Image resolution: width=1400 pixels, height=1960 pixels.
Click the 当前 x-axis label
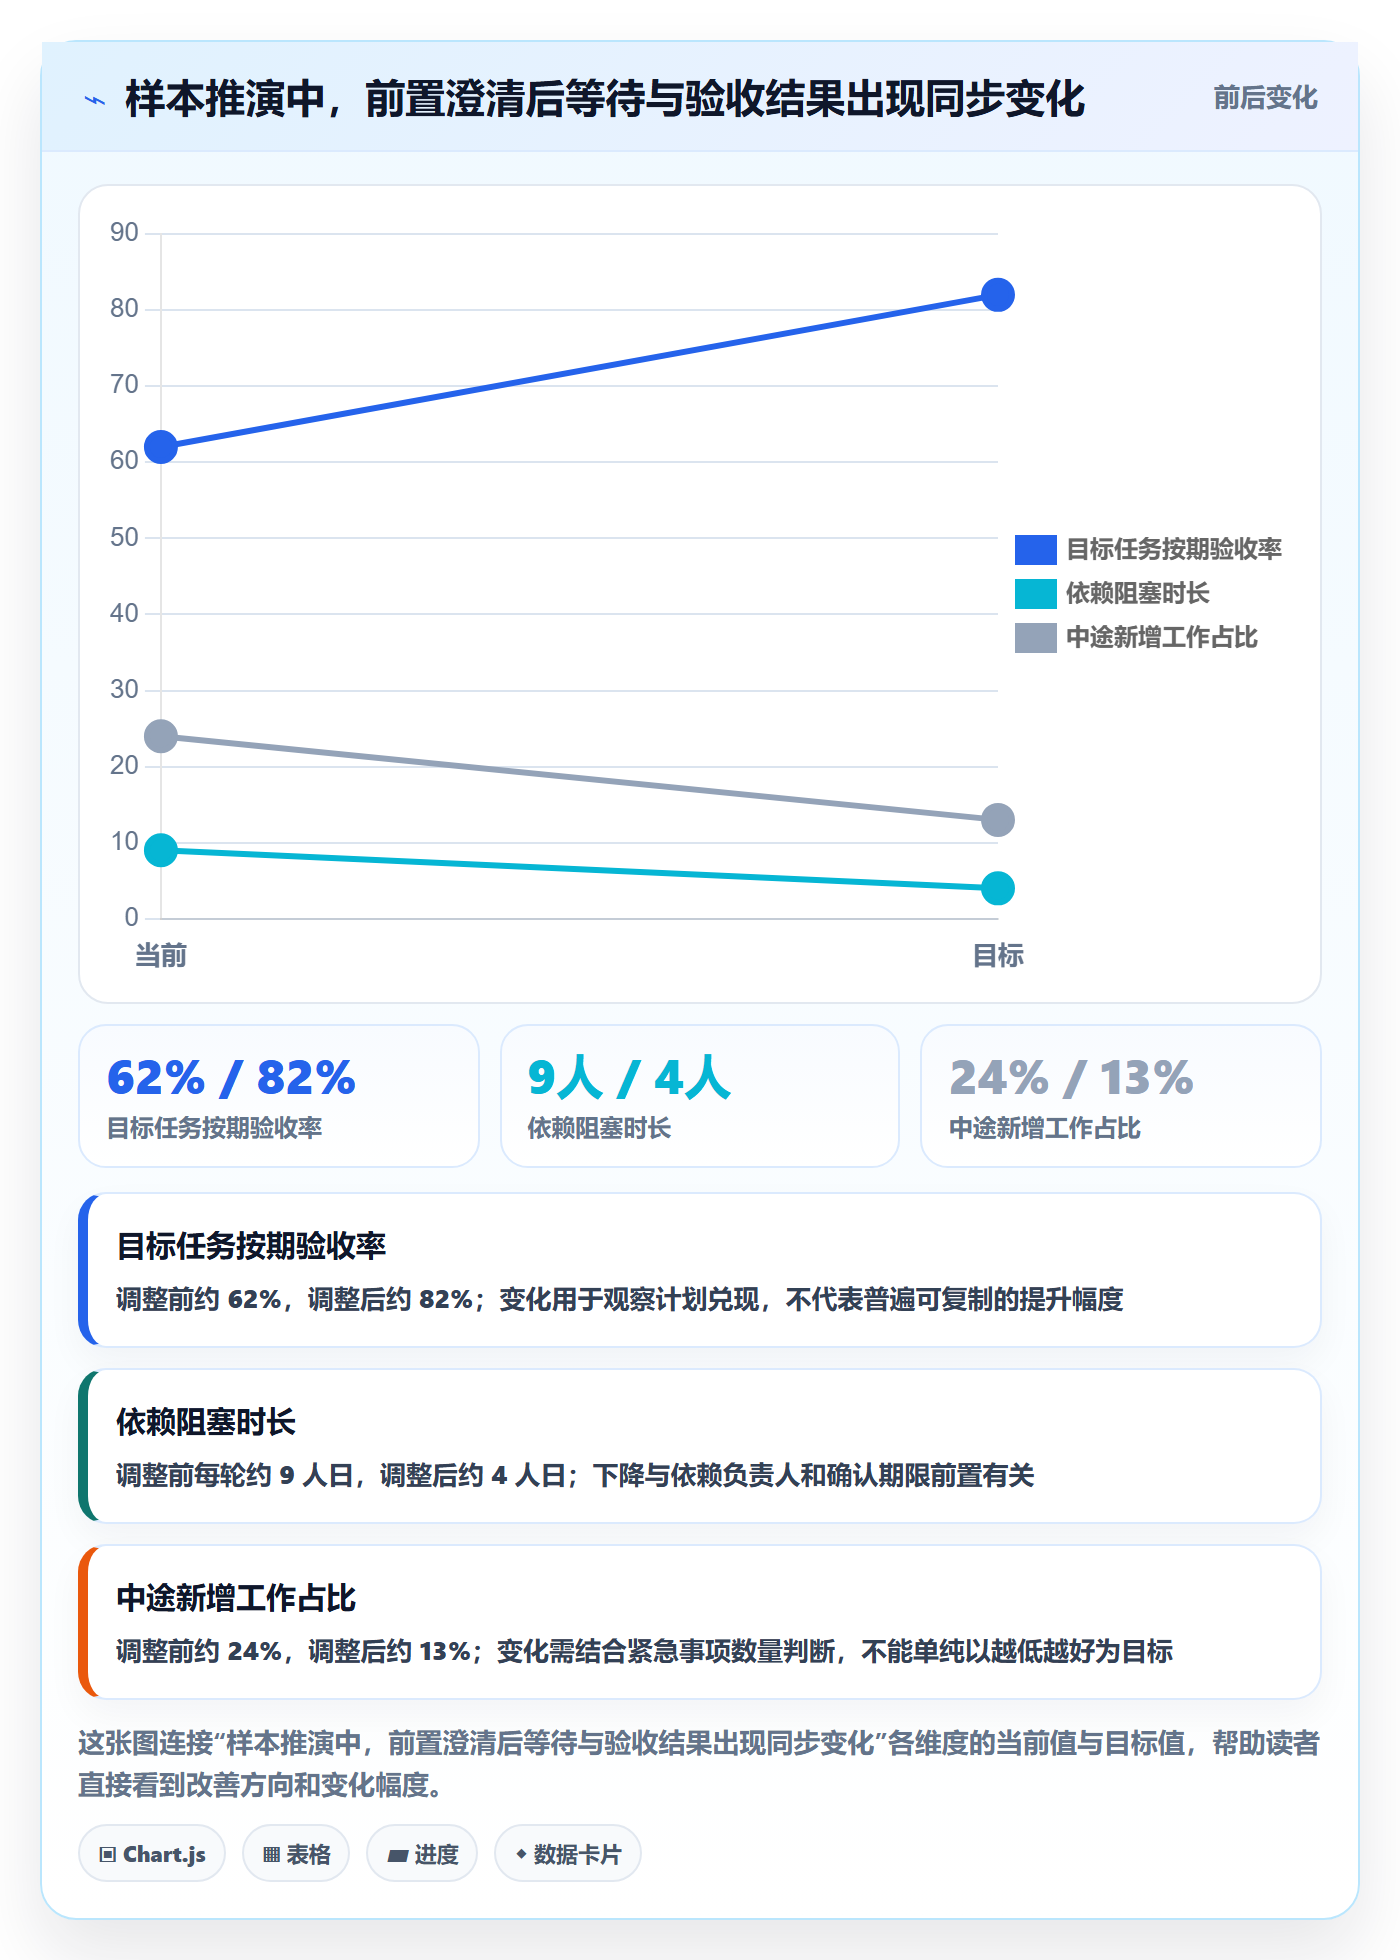161,956
